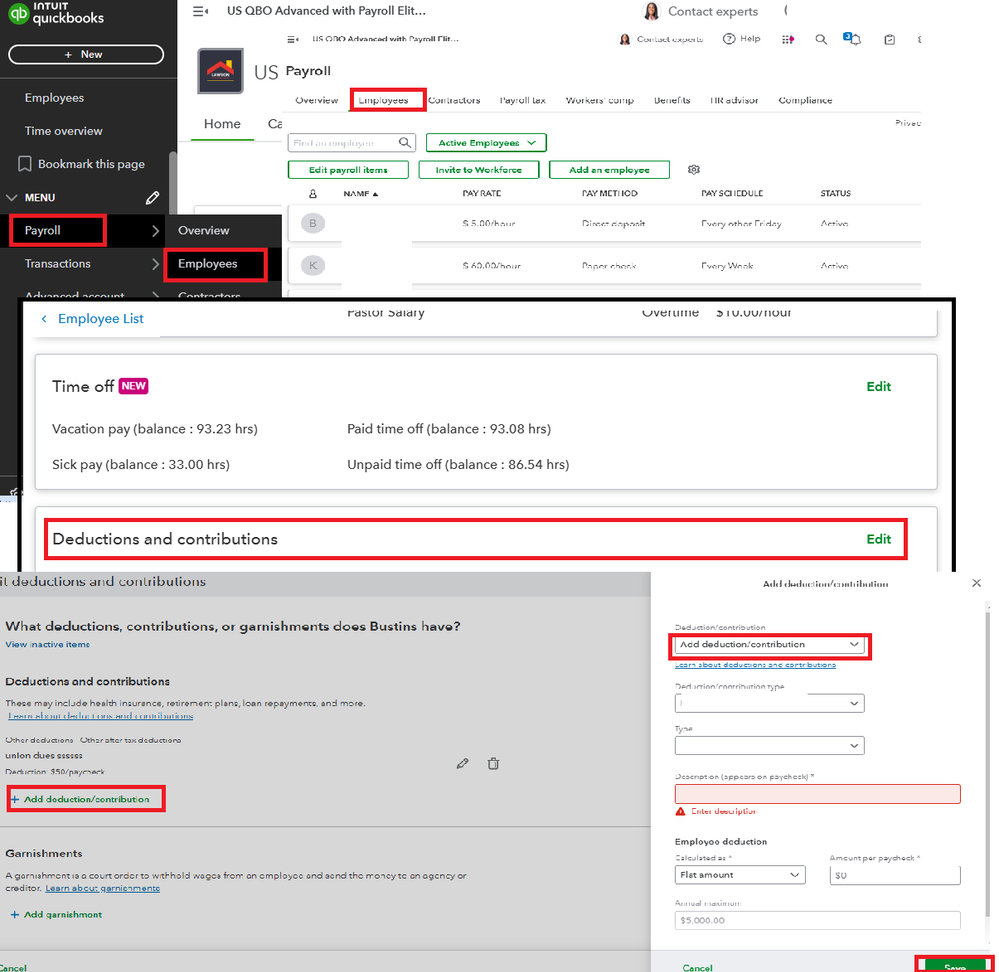The image size is (999, 972).
Task: Click the bookmark icon beside Bookmark this page
Action: click(25, 164)
